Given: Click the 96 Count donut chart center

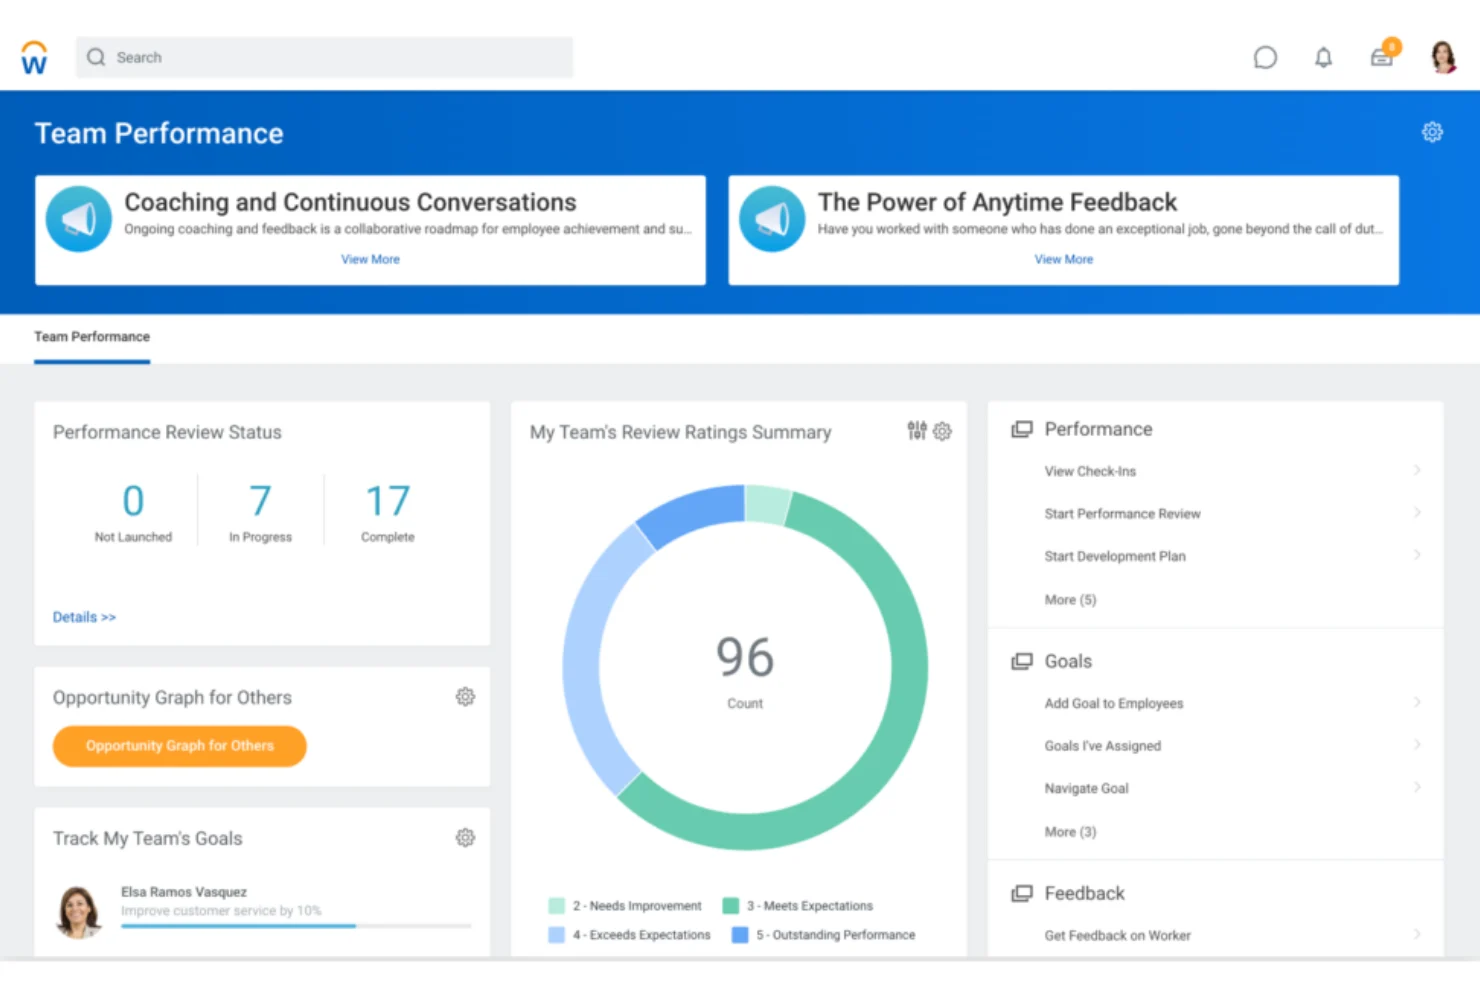Looking at the screenshot, I should click(x=745, y=668).
